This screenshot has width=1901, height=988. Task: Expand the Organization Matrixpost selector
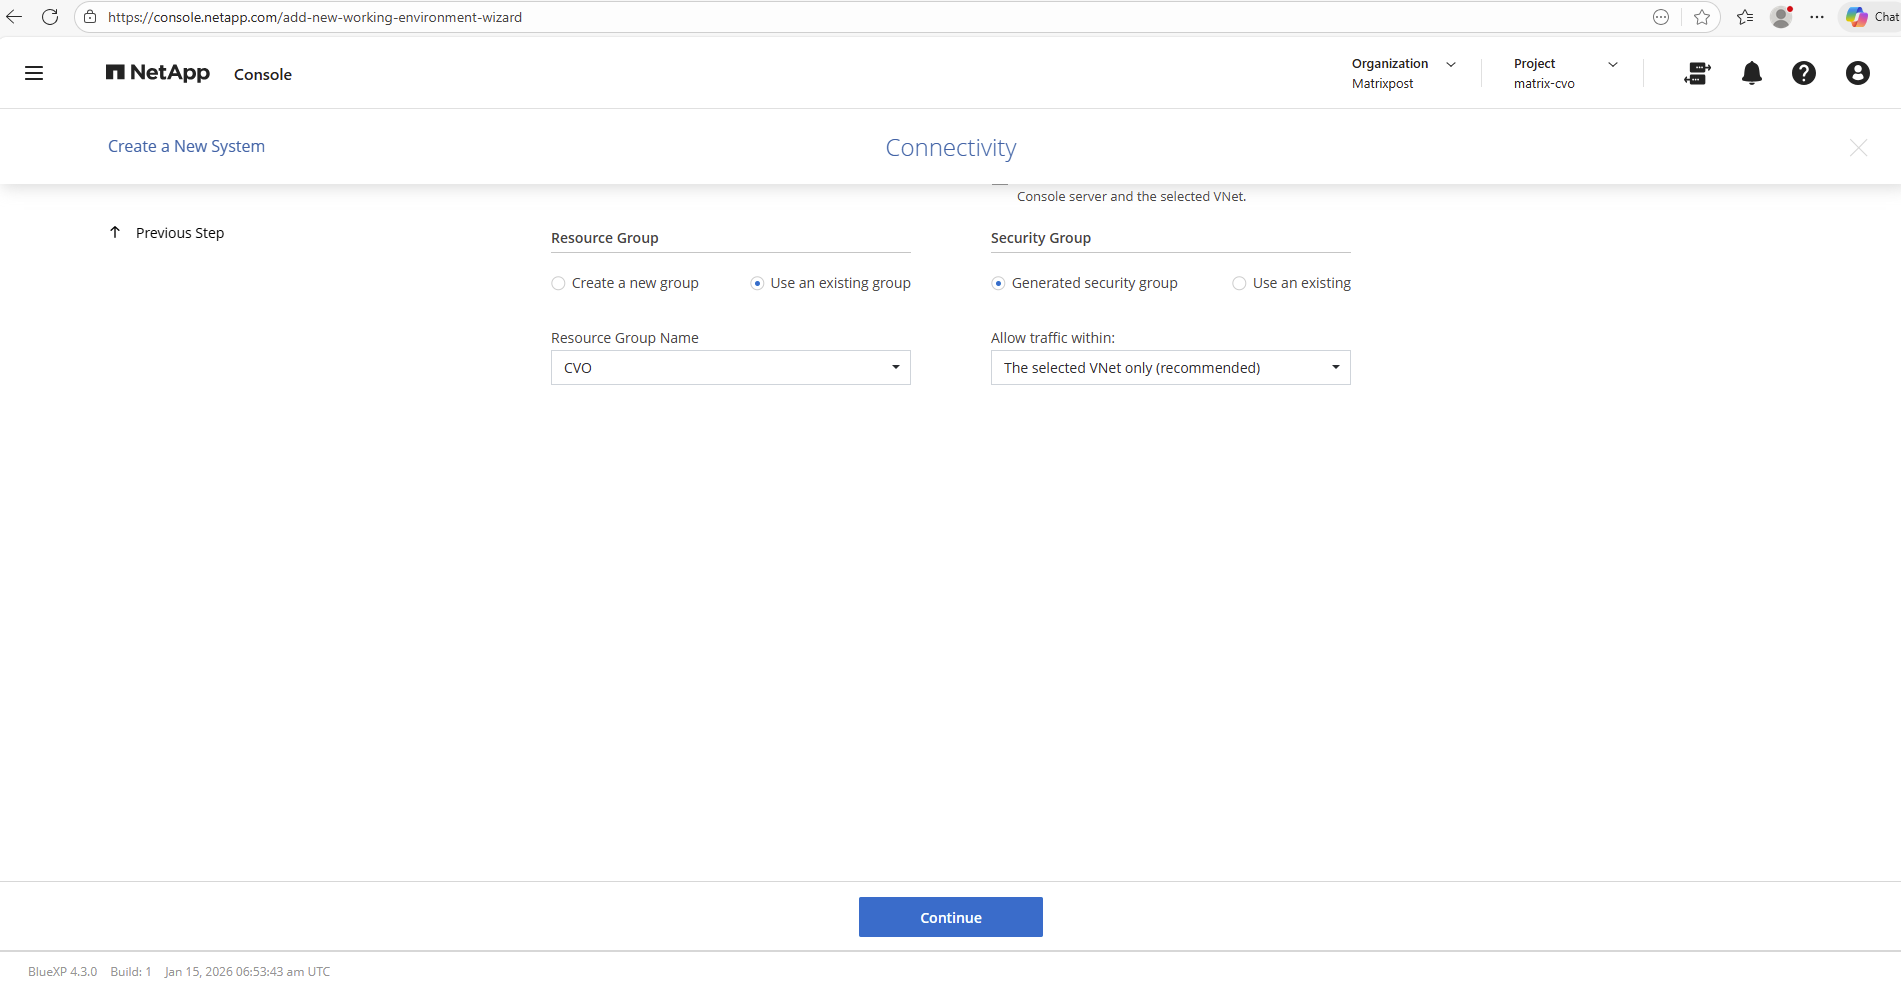pos(1403,73)
